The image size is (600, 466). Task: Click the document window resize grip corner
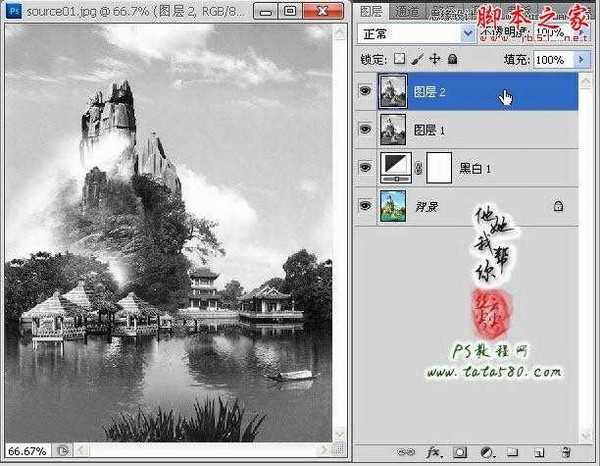click(339, 450)
